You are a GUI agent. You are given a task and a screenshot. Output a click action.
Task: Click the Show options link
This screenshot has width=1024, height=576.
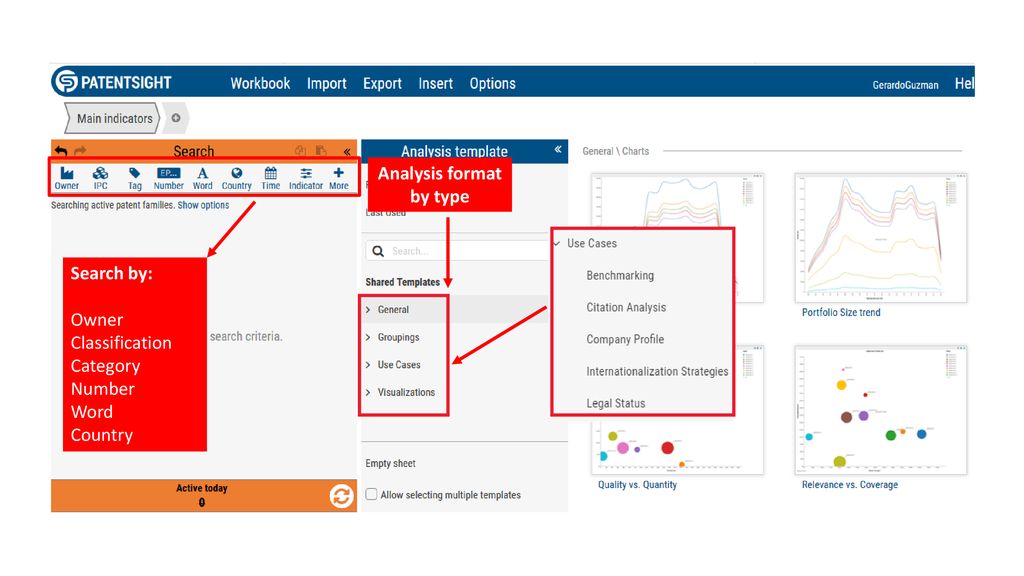pyautogui.click(x=203, y=205)
